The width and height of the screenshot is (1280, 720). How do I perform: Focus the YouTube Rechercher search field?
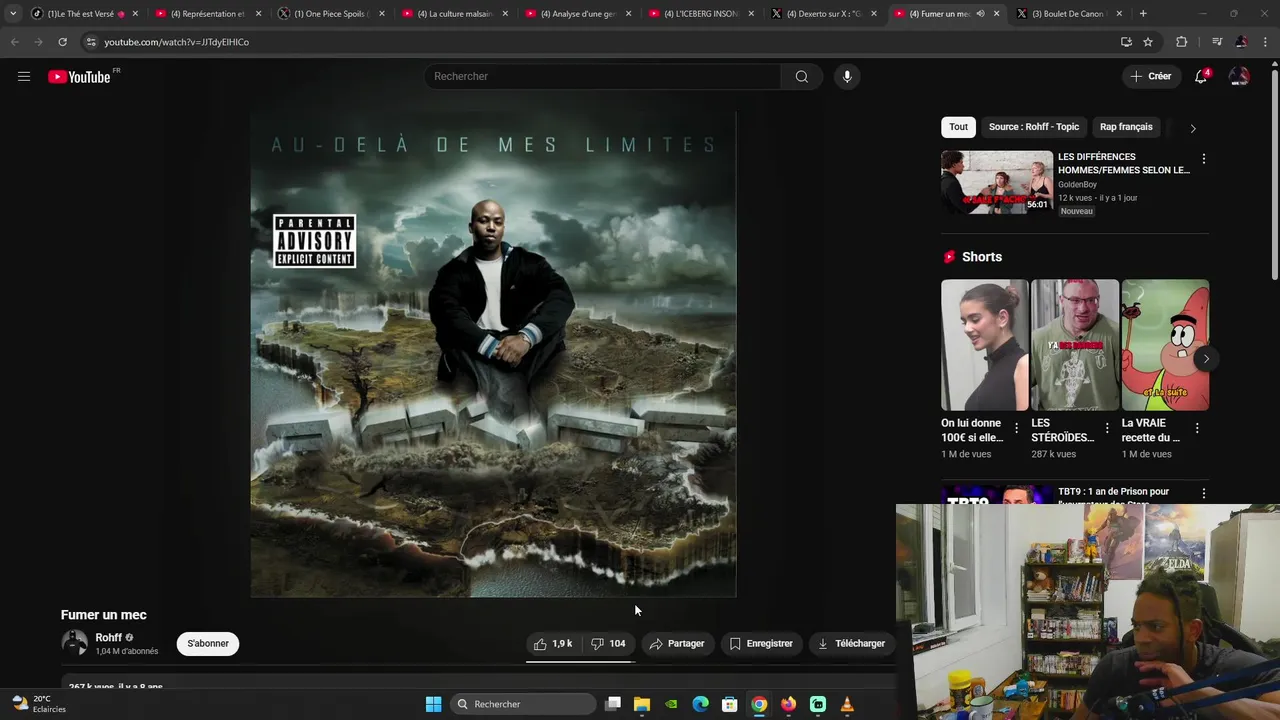(x=603, y=76)
